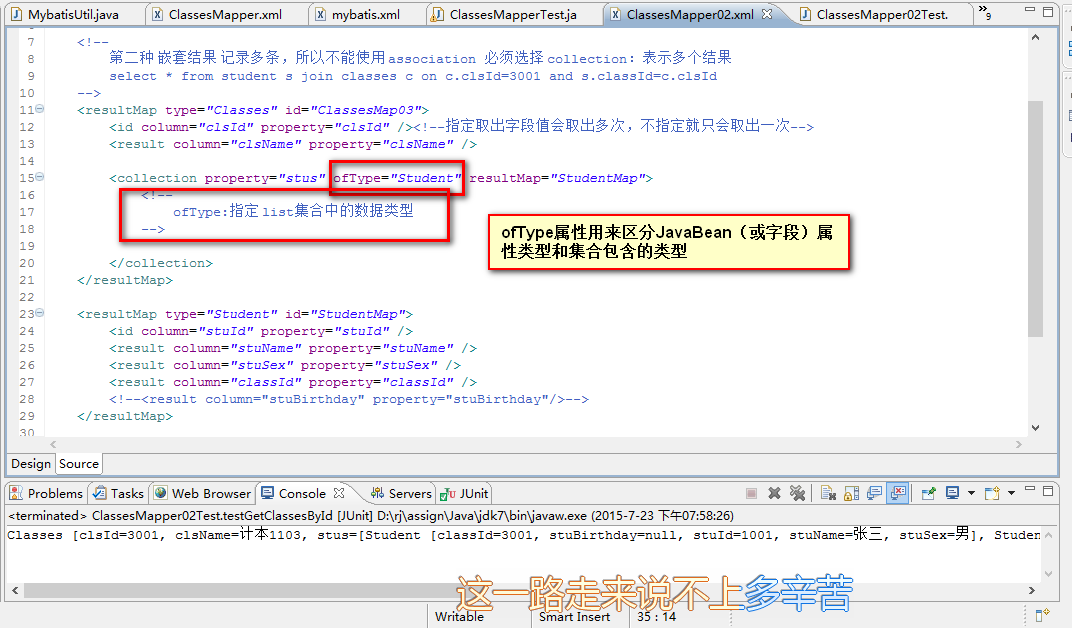This screenshot has height=628, width=1072.
Task: Maximize the editor area
Action: click(1048, 11)
